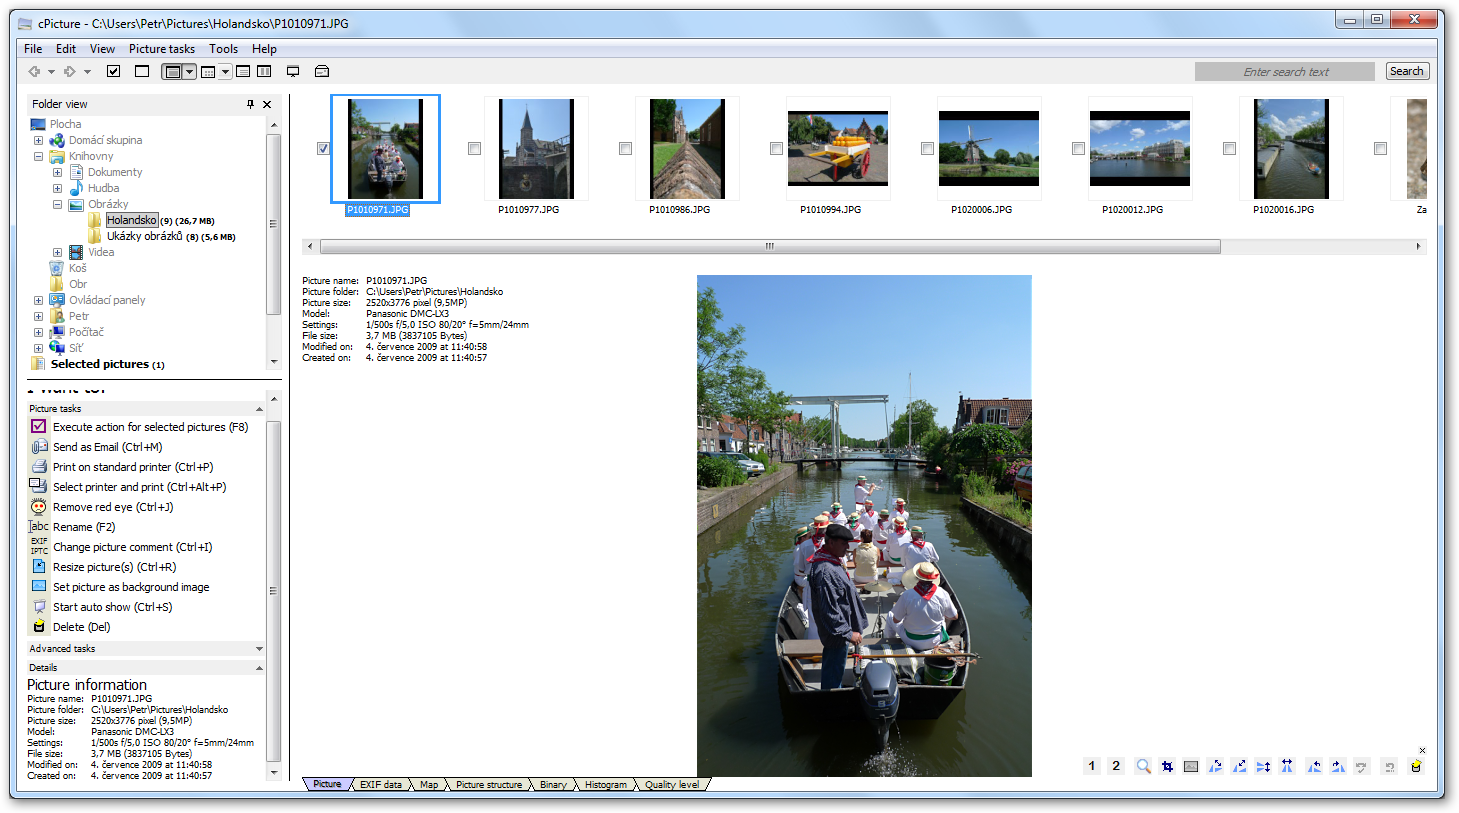Viewport: 1459px width, 813px height.
Task: Click the yellow delete bin icon
Action: pyautogui.click(x=1416, y=766)
